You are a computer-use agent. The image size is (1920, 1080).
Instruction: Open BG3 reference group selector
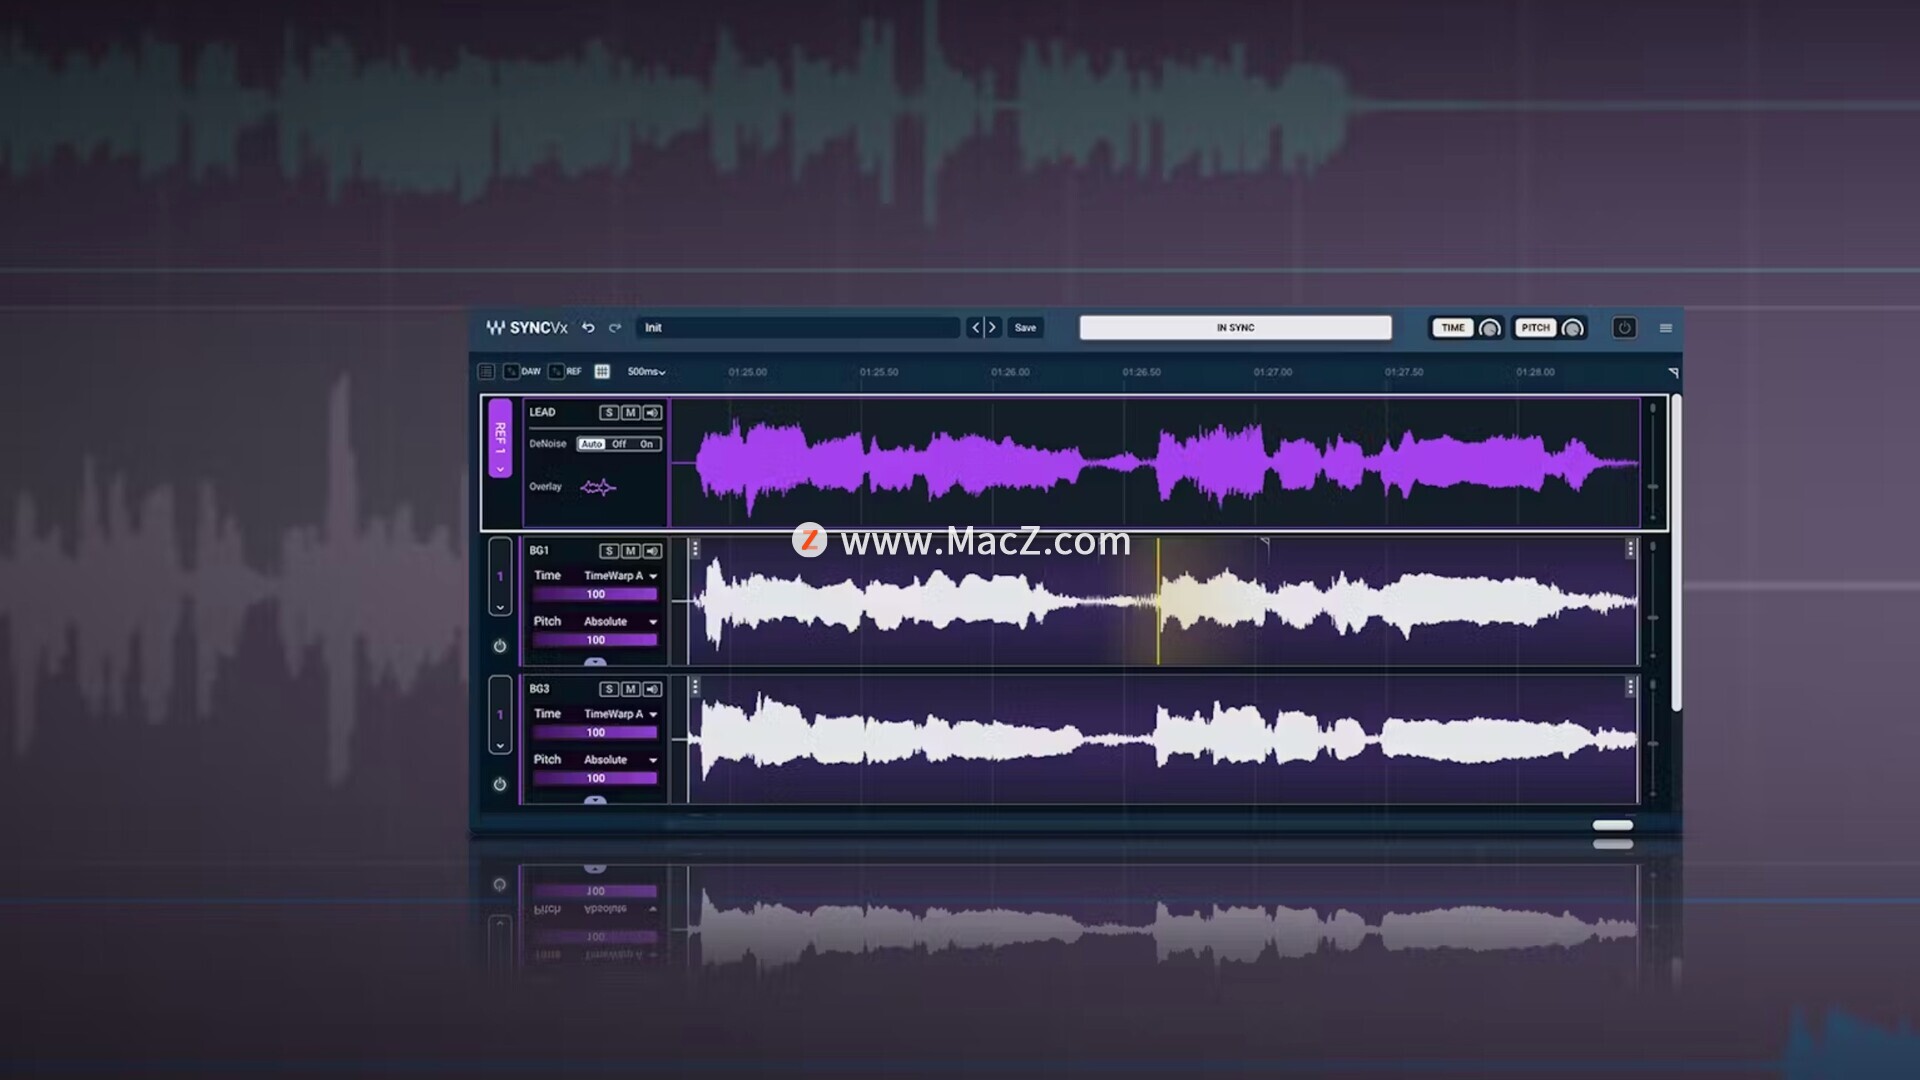pos(500,715)
